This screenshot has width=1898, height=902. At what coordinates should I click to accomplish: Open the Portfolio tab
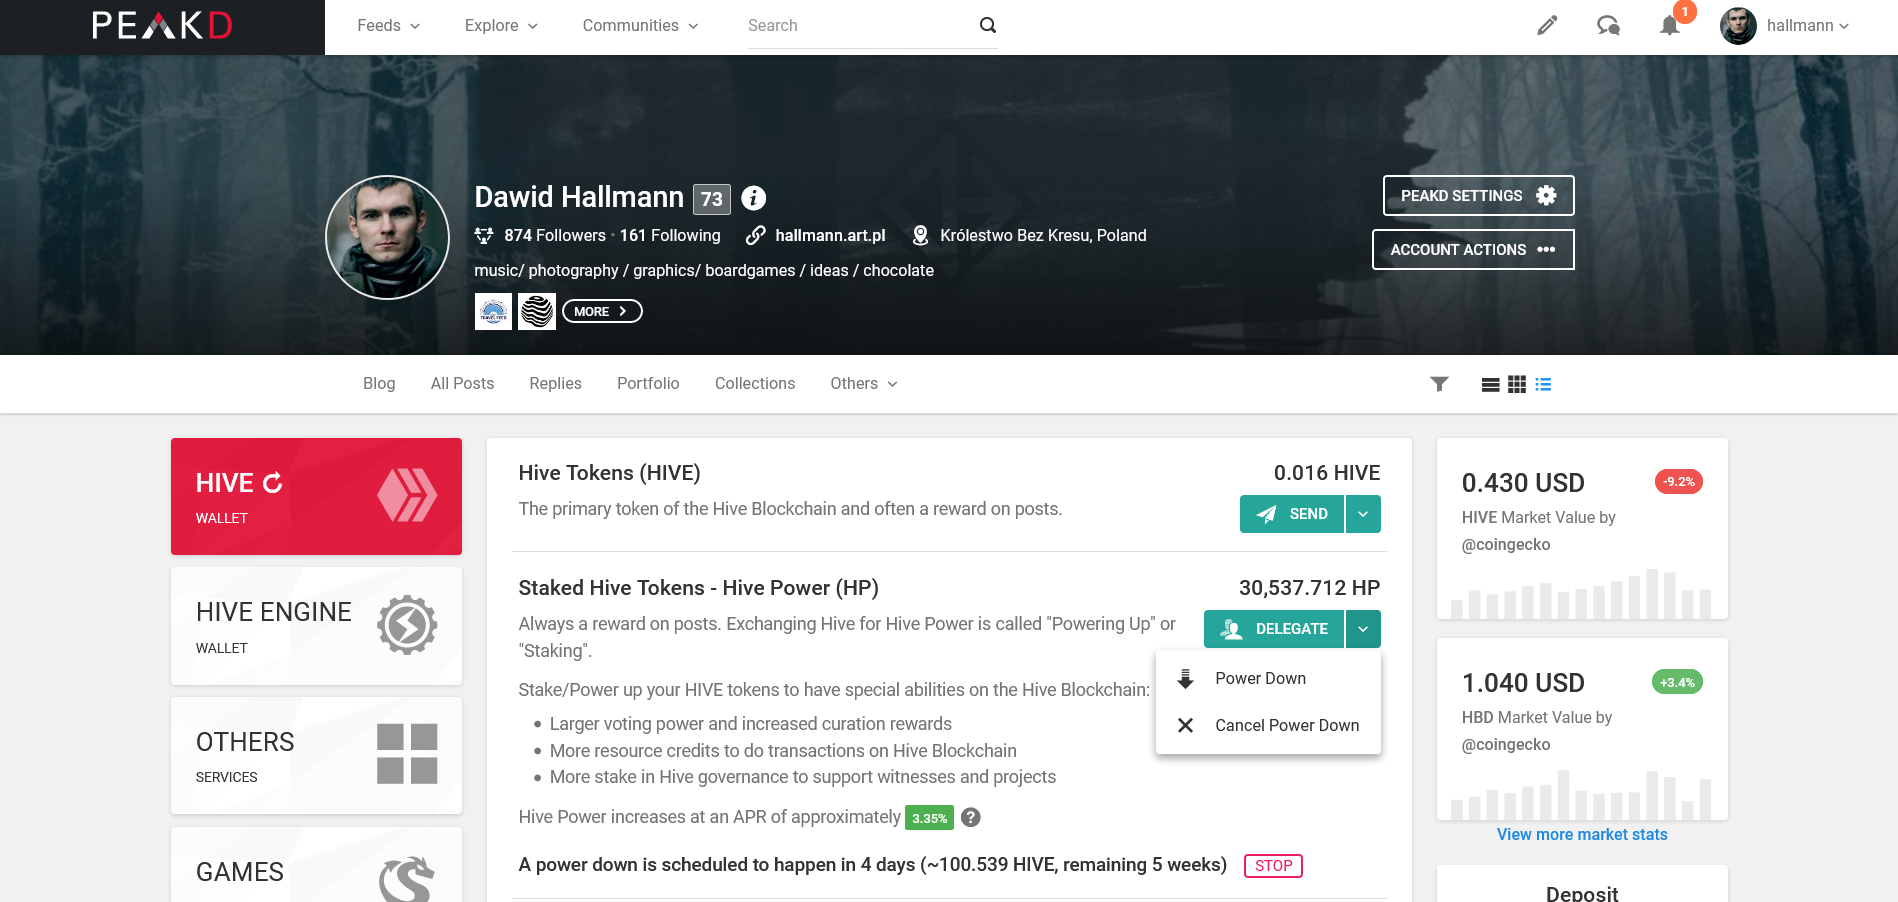tap(648, 384)
